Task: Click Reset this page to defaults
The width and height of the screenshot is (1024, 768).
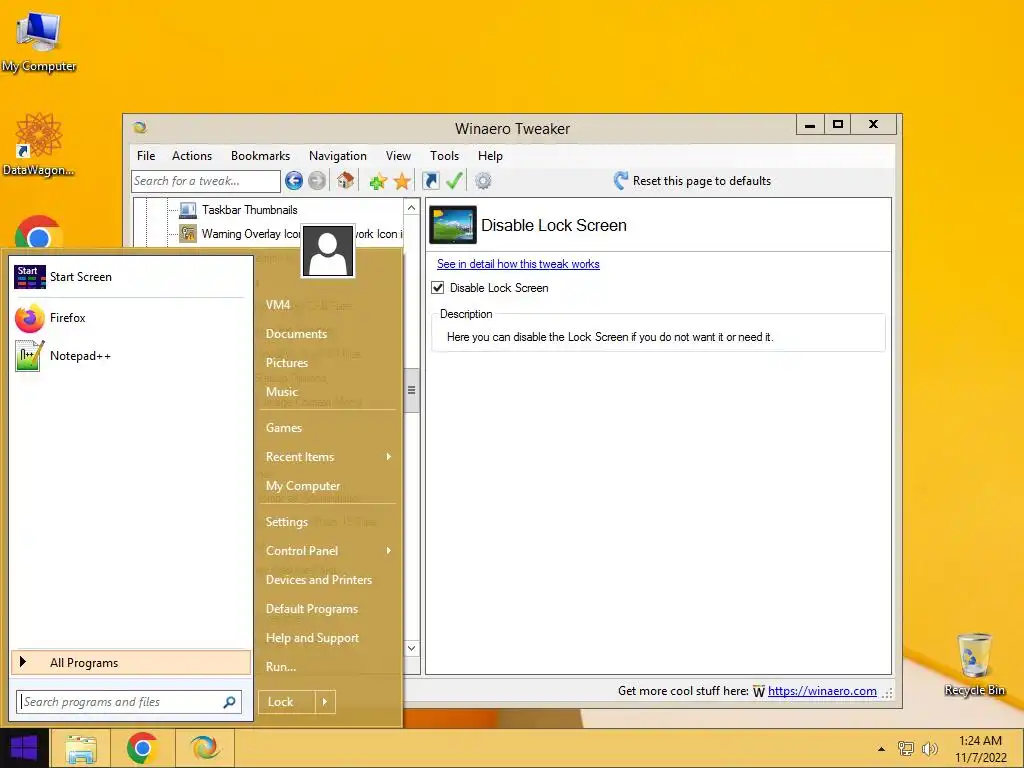Action: click(x=701, y=181)
